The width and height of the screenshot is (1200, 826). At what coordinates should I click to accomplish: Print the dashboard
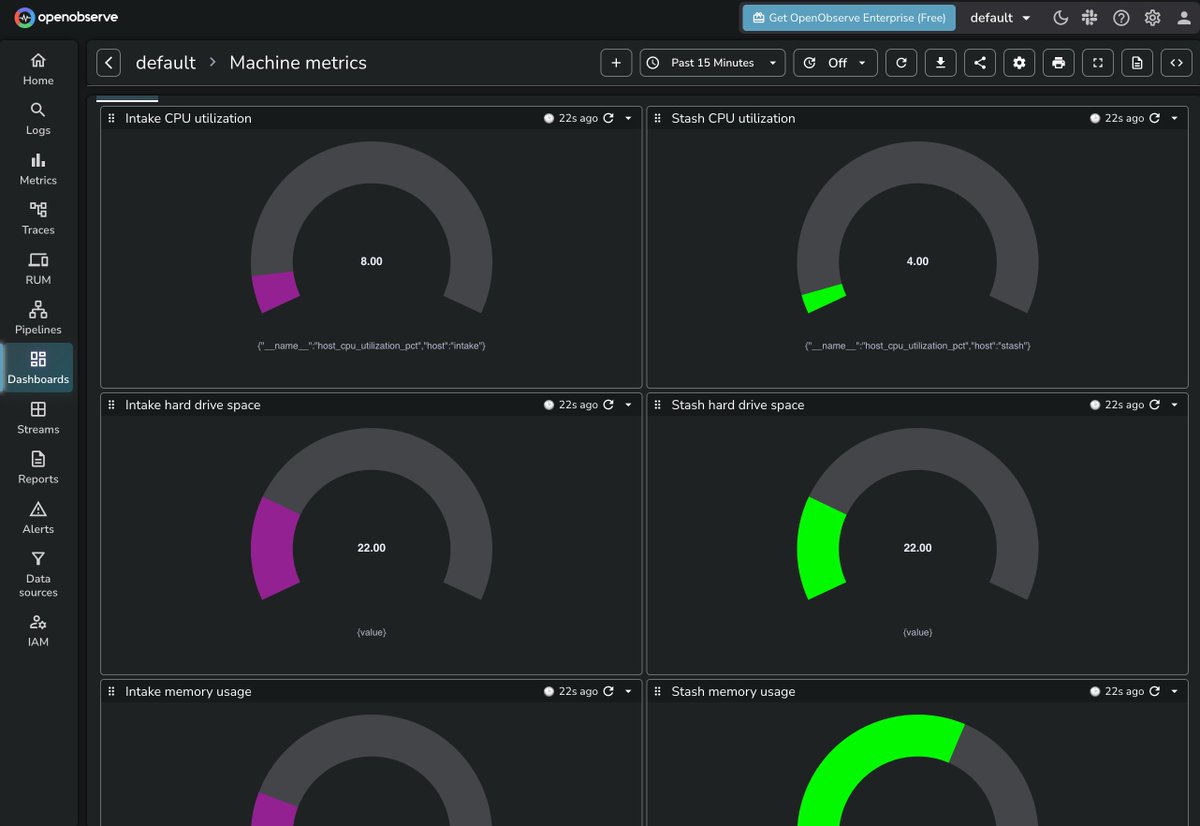click(1059, 63)
